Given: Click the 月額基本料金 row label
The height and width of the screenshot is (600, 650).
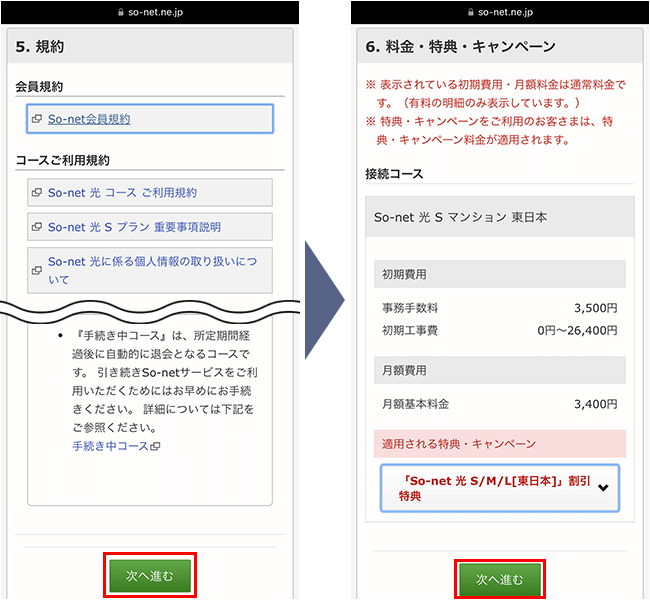Looking at the screenshot, I should [415, 404].
